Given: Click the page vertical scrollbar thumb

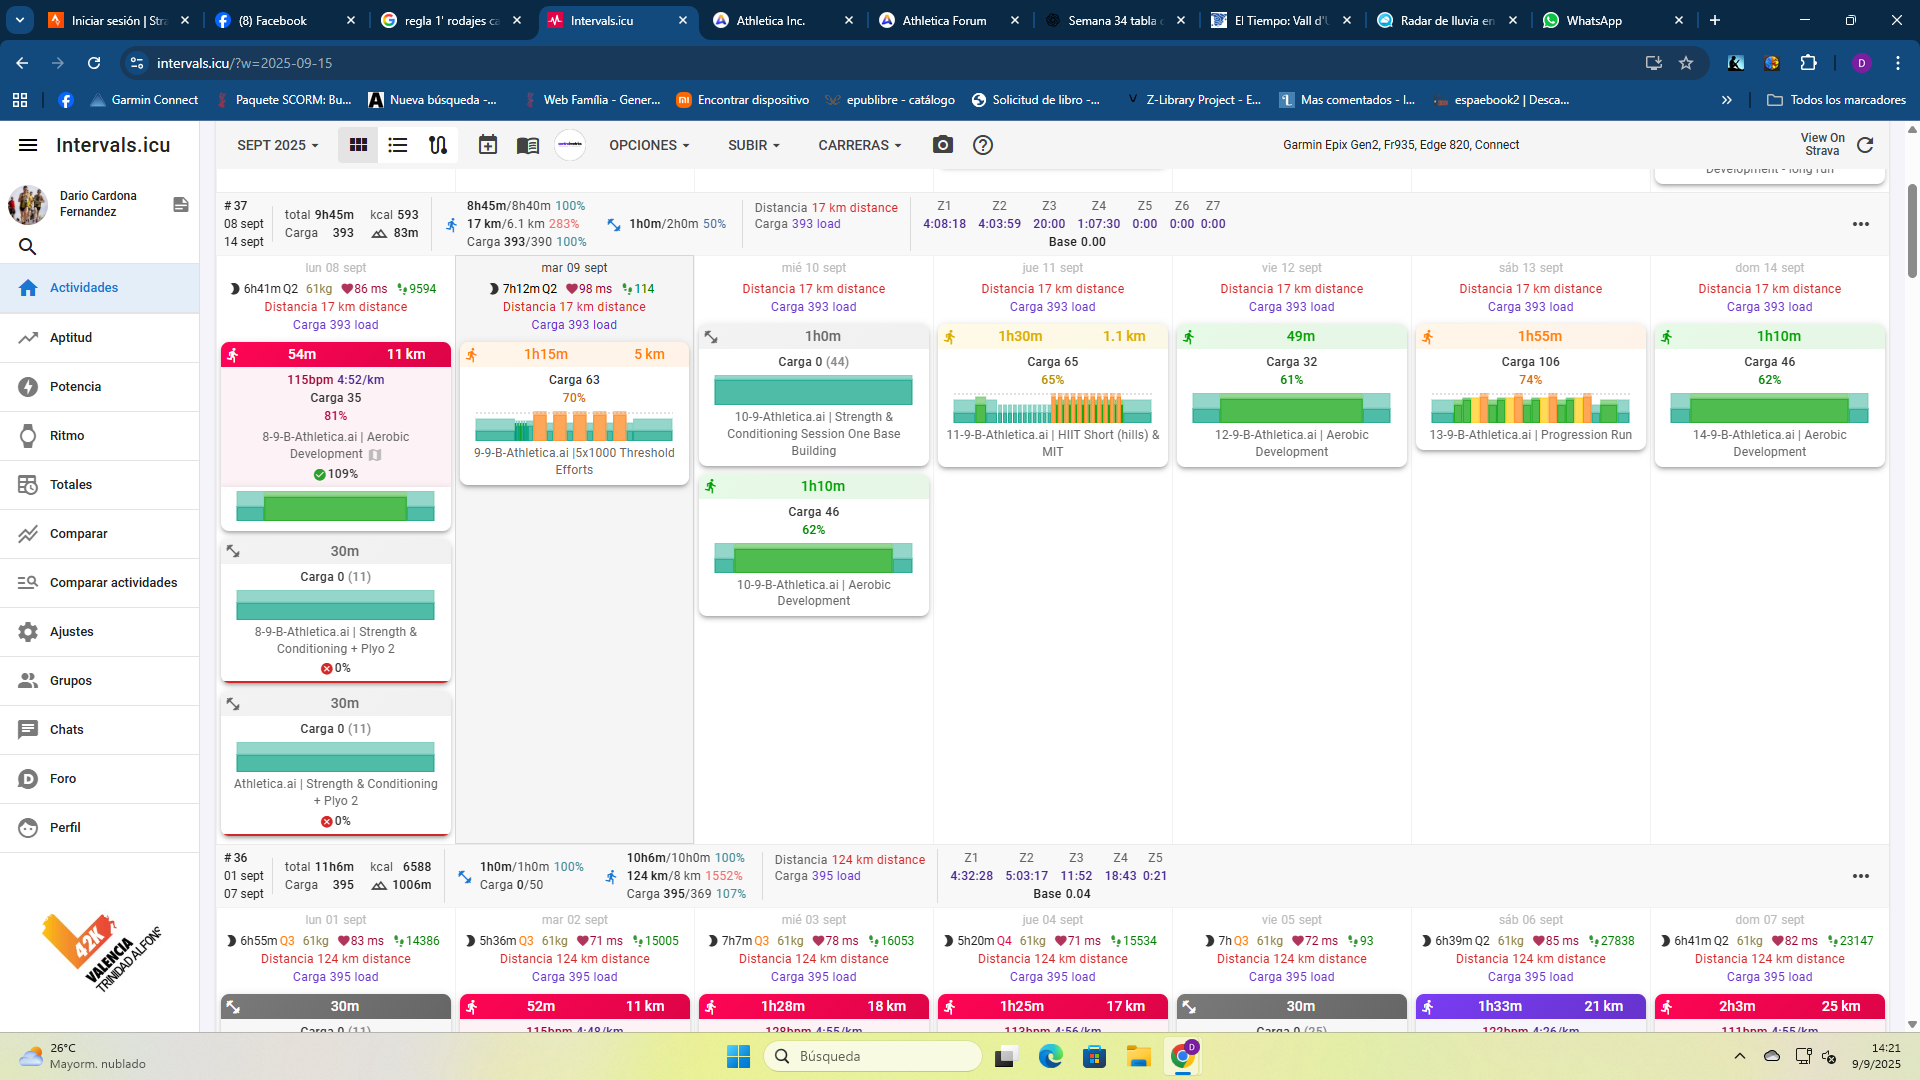Looking at the screenshot, I should 1912,230.
